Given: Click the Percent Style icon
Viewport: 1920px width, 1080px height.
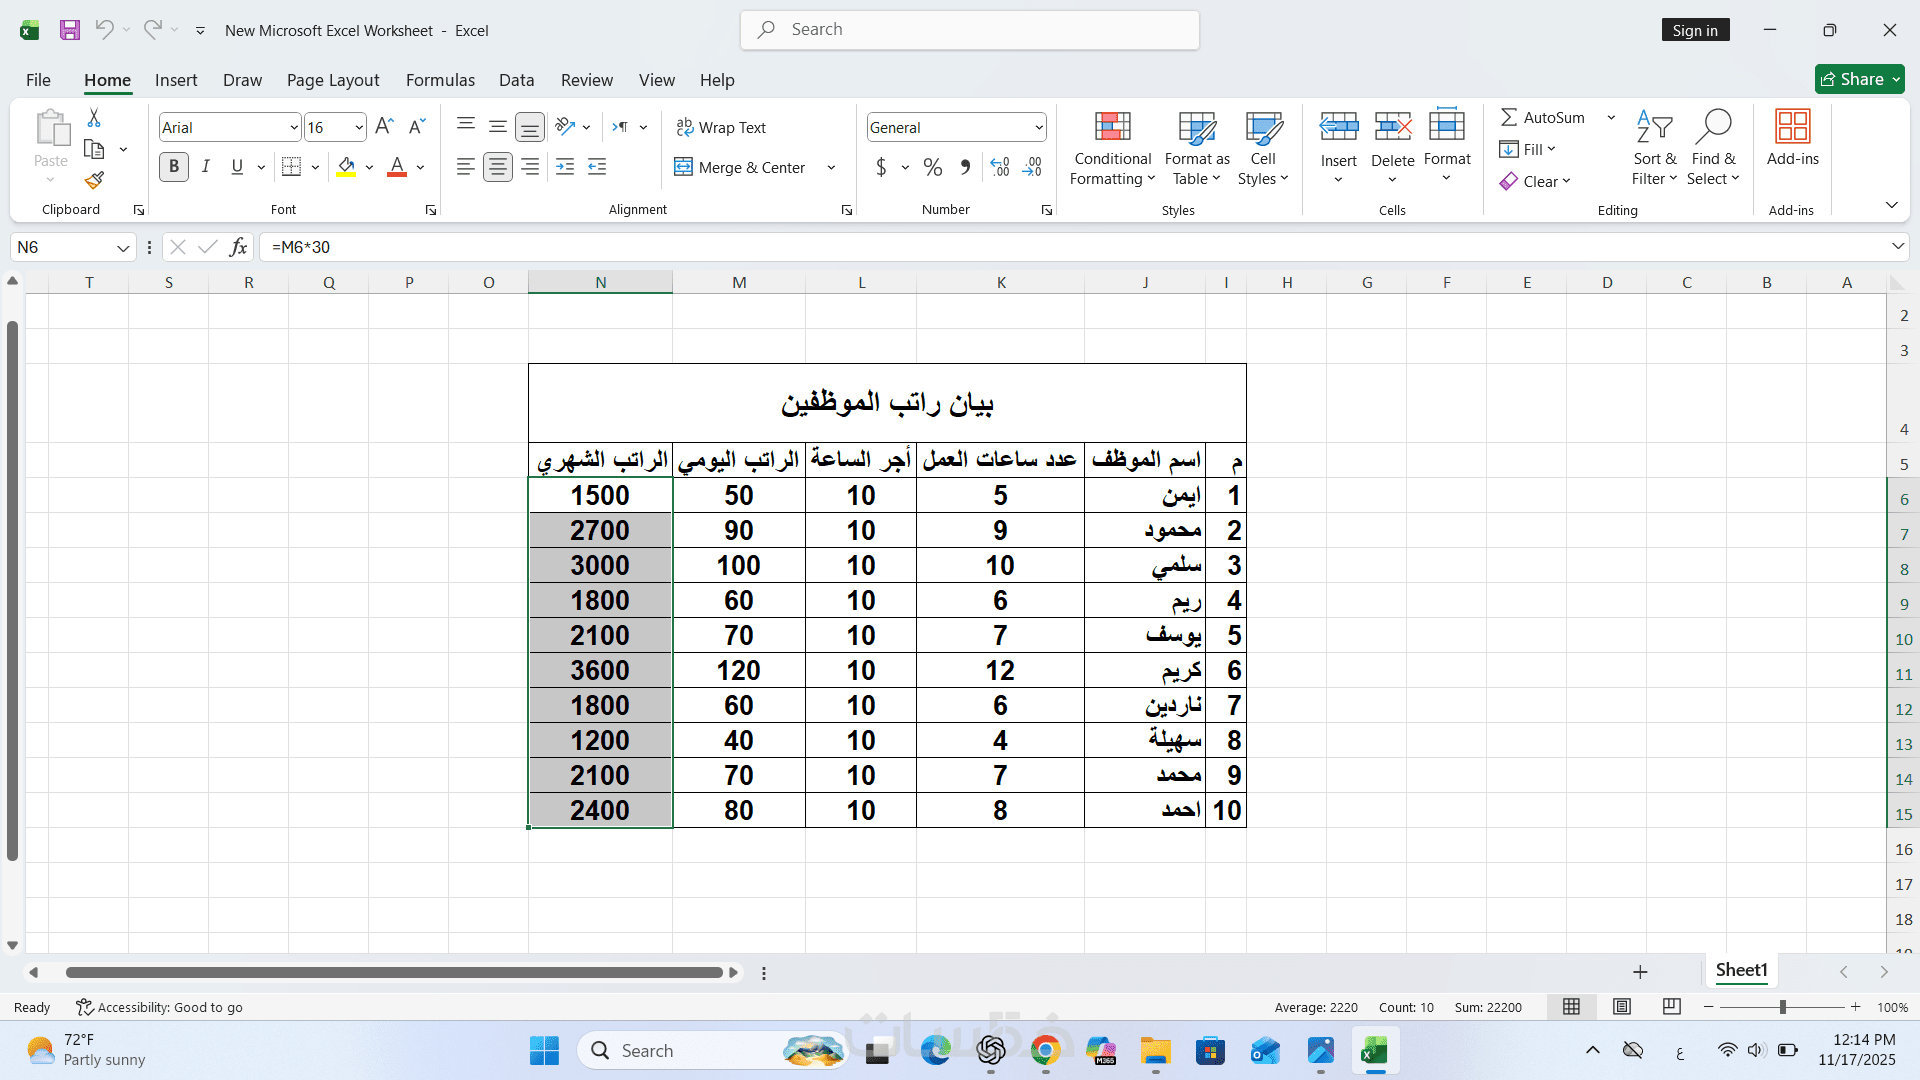Looking at the screenshot, I should [932, 167].
